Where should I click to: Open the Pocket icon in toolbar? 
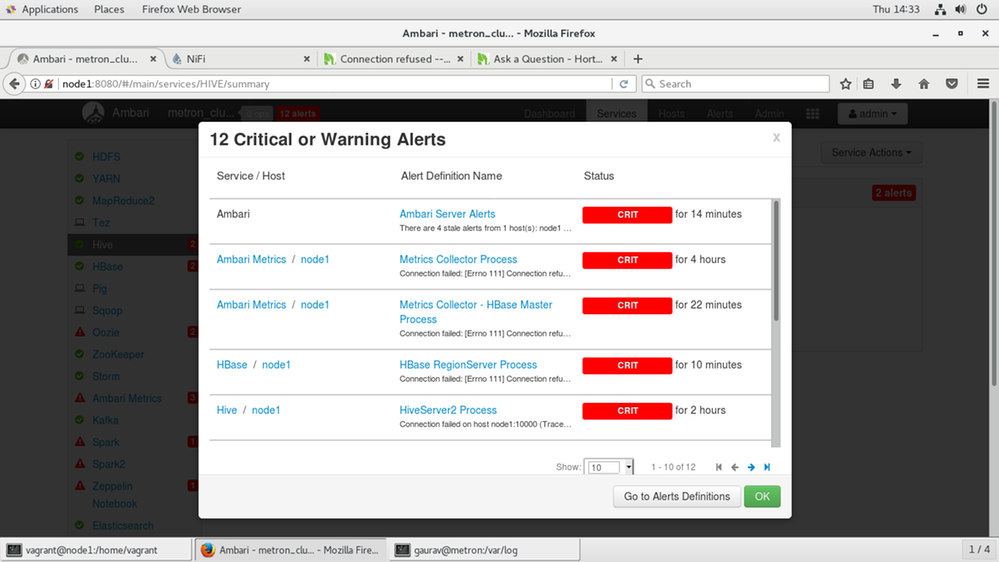[x=952, y=83]
